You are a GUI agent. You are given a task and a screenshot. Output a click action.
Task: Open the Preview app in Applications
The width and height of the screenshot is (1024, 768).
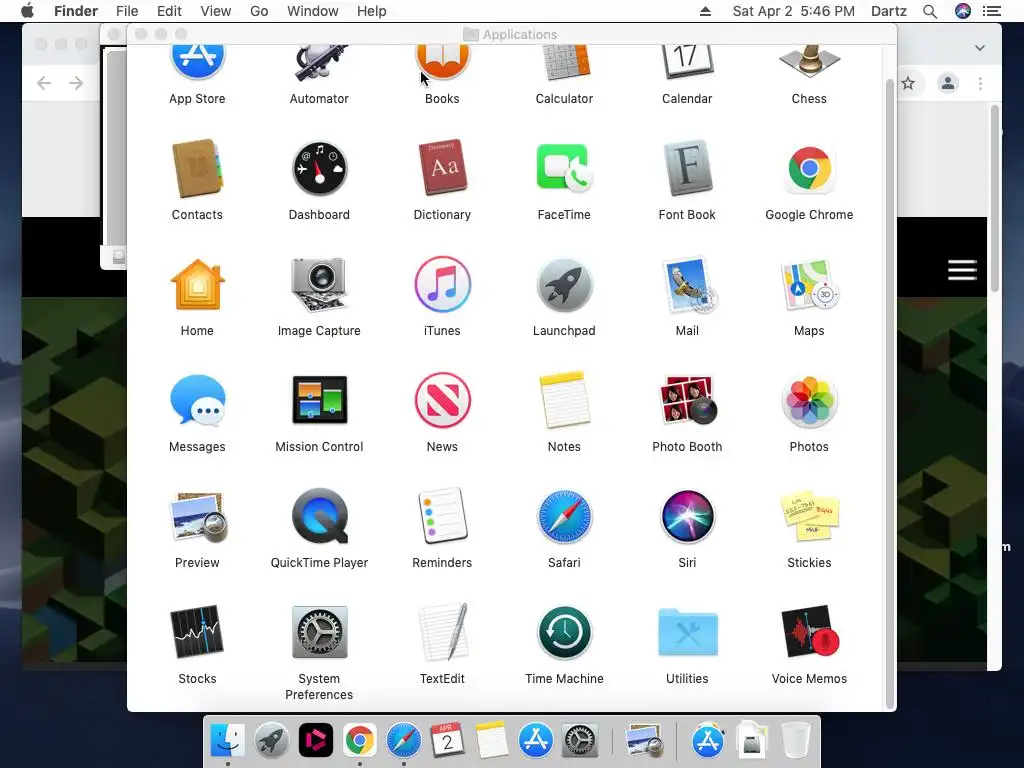[197, 517]
